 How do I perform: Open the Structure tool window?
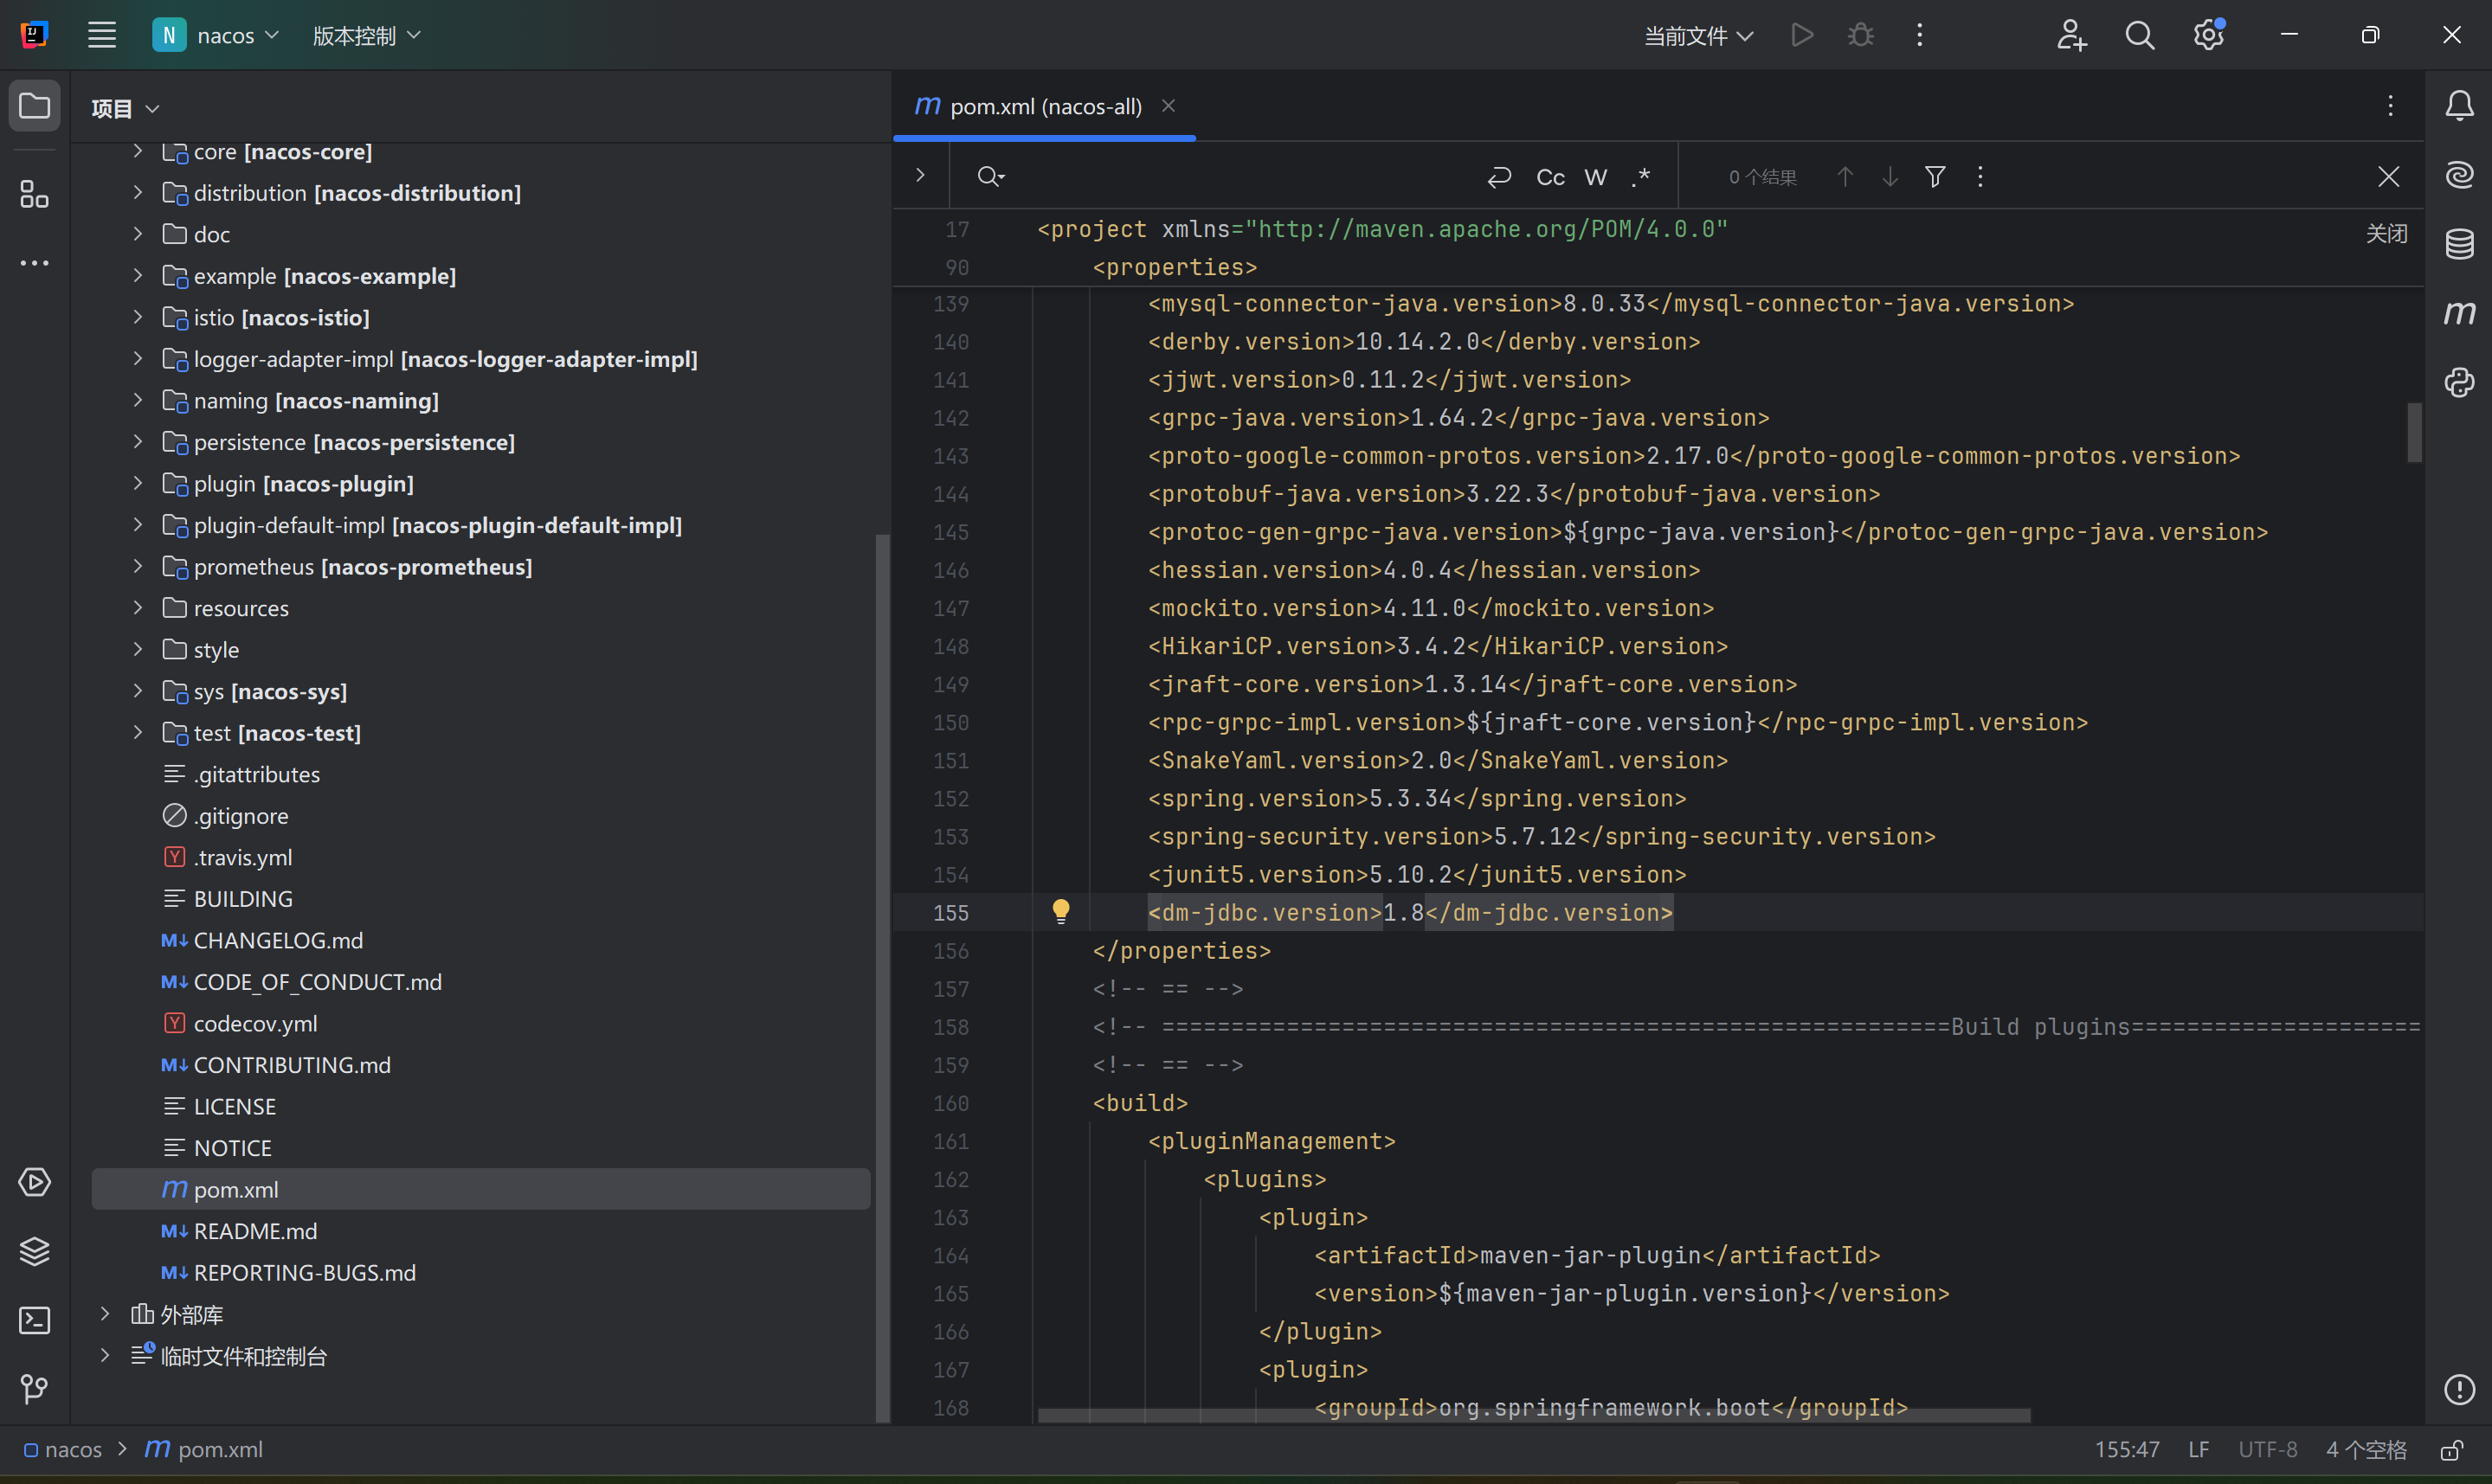click(34, 194)
